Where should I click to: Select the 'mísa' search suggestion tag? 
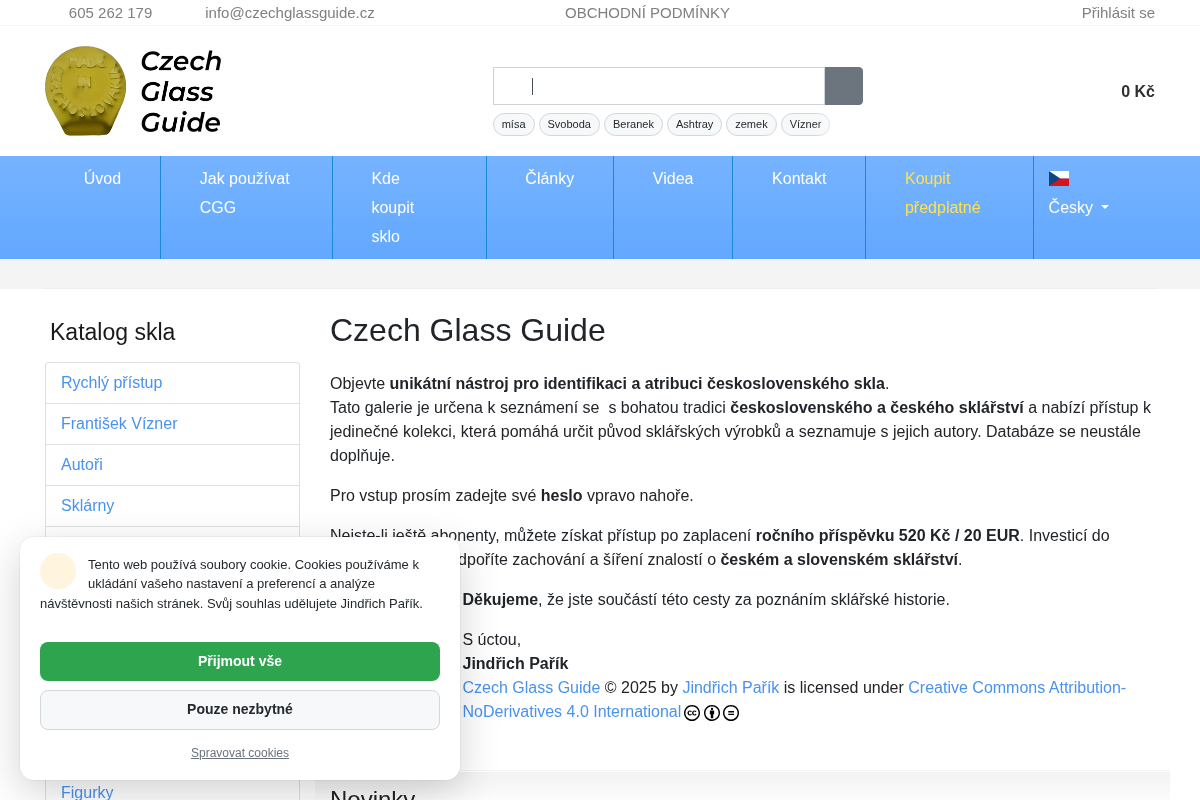tap(514, 124)
